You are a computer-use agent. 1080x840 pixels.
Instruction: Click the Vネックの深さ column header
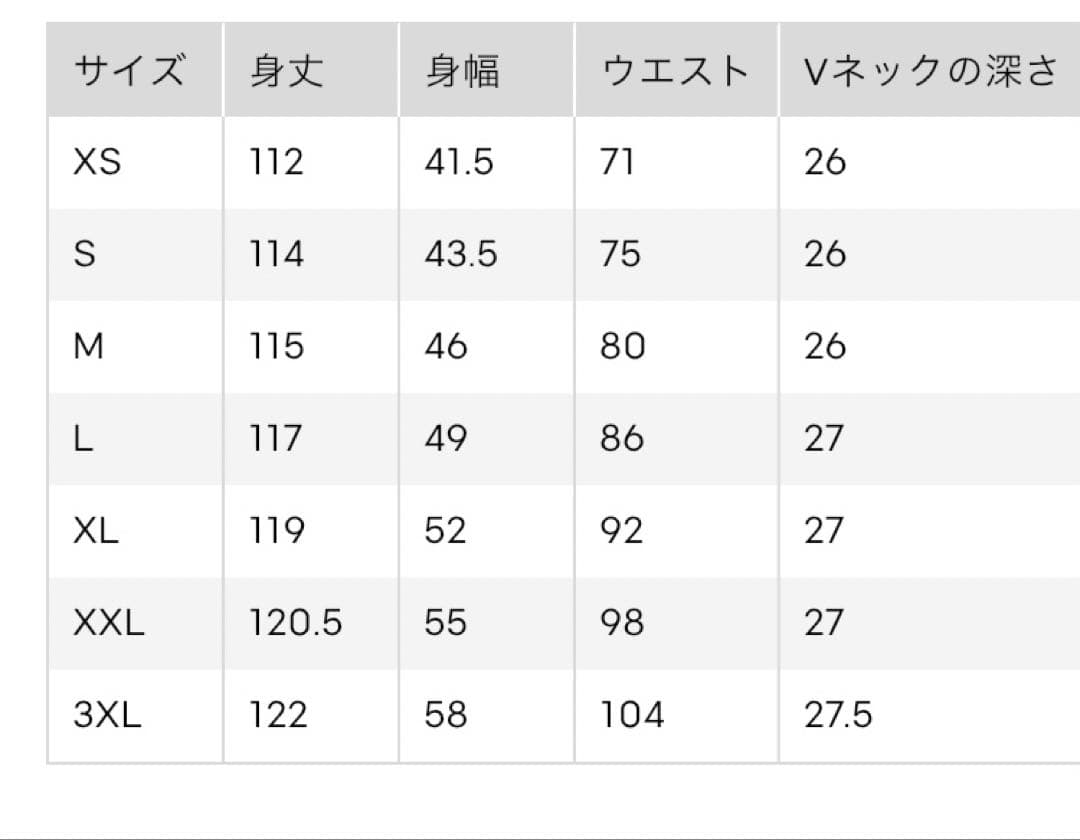931,70
